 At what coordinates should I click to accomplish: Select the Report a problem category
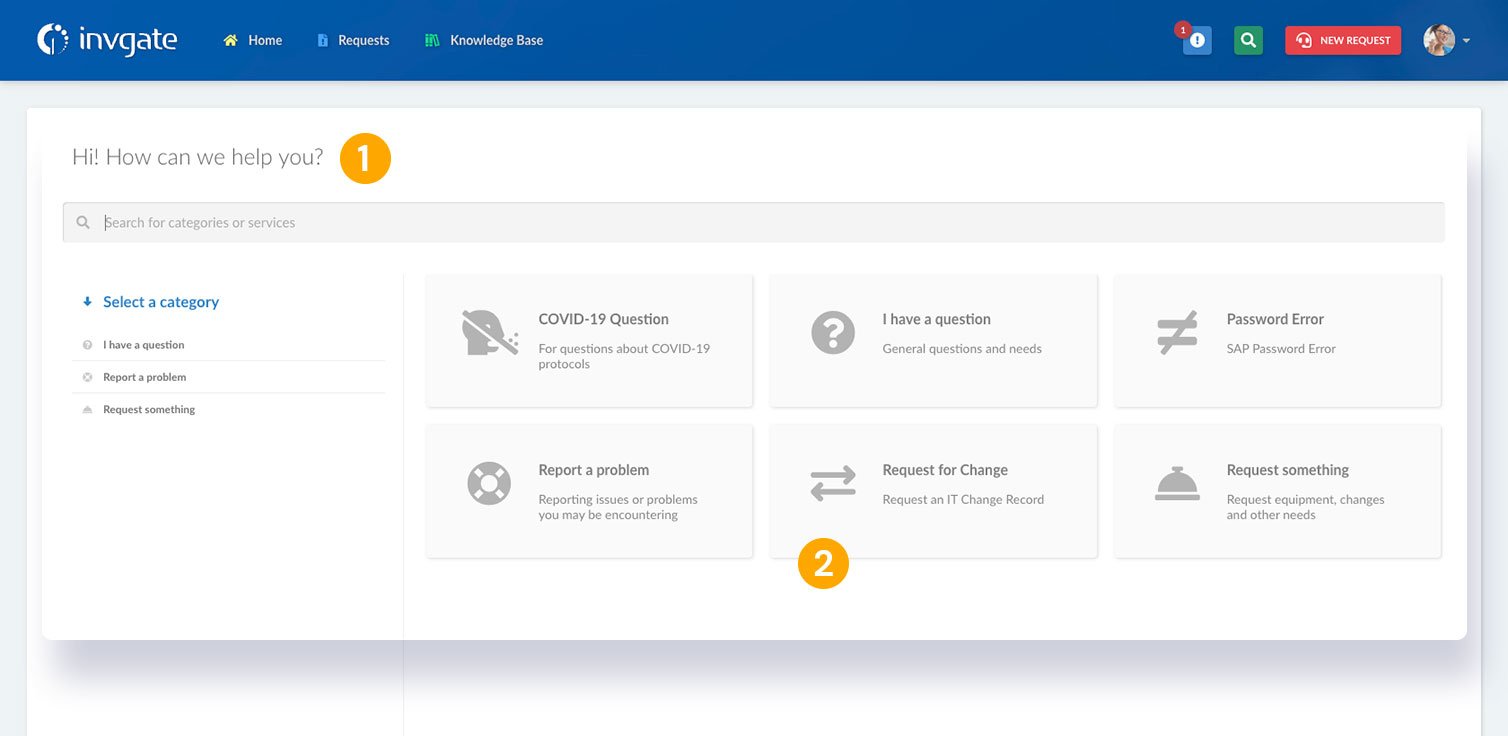tap(144, 377)
